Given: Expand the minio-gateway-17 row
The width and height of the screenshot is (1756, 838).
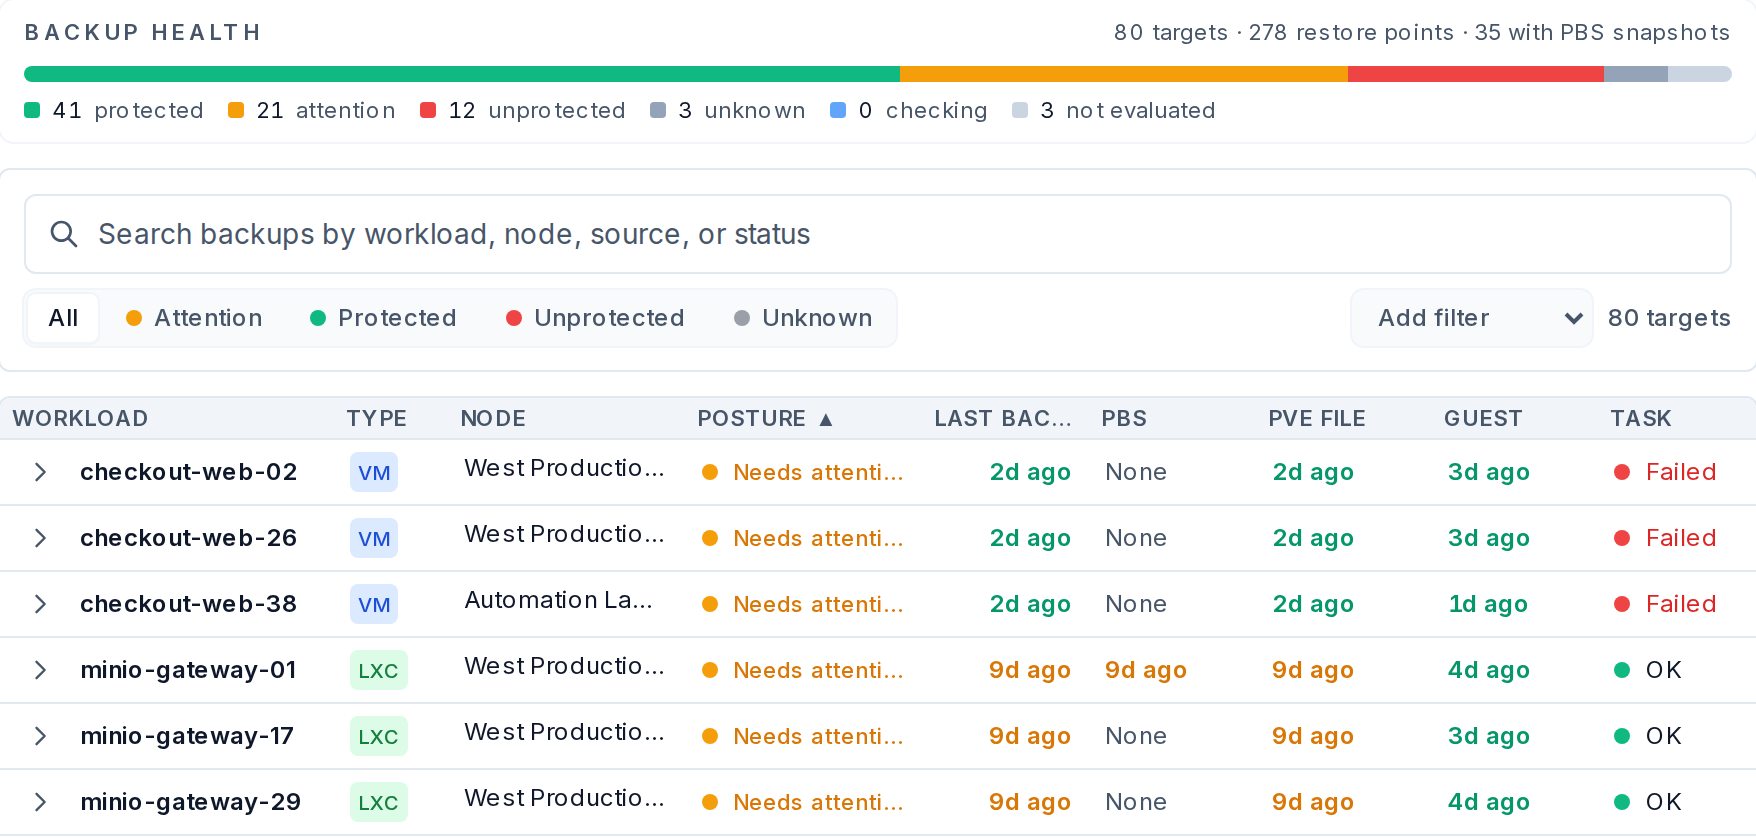Looking at the screenshot, I should coord(40,736).
